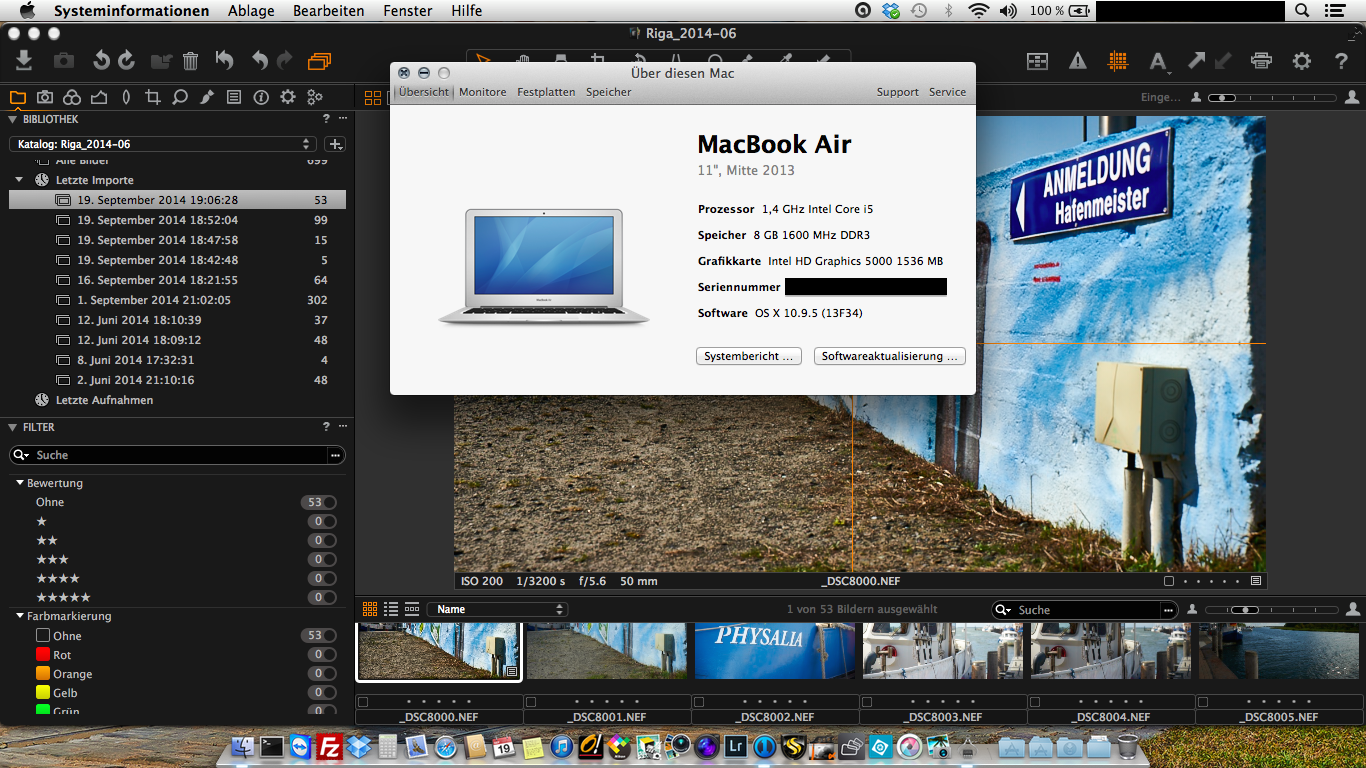This screenshot has height=768, width=1366.
Task: Toggle the five-star rating filter pill
Action: [x=321, y=597]
